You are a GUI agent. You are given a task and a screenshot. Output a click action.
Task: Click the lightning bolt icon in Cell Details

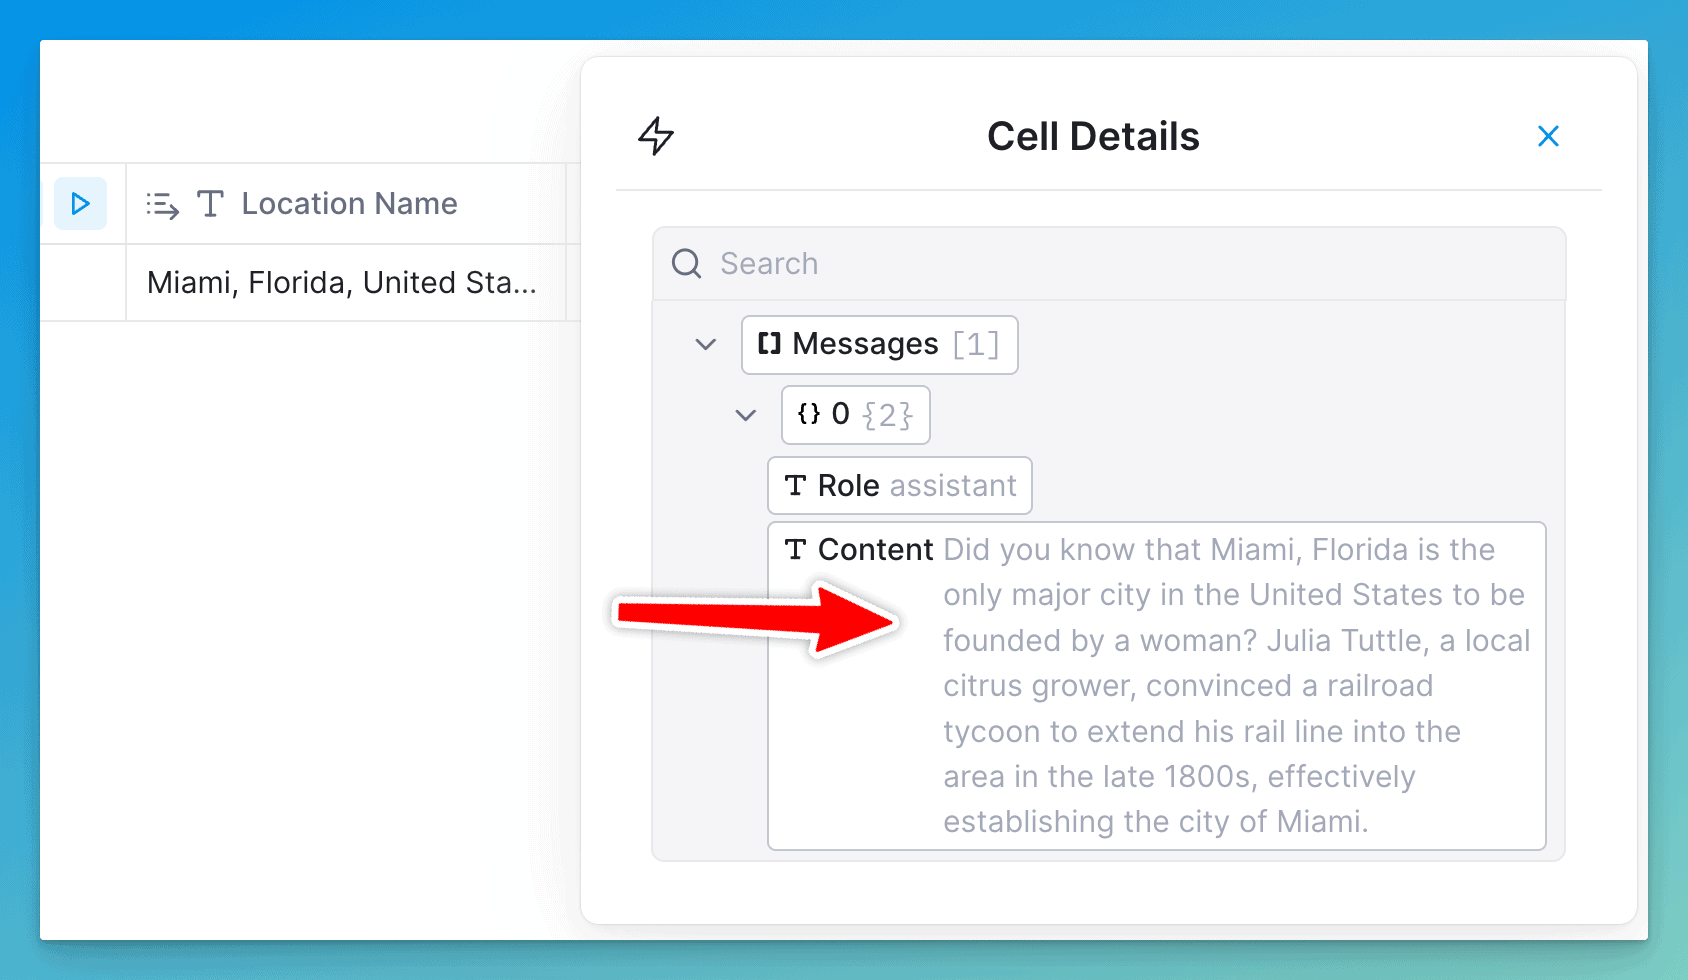[x=656, y=136]
